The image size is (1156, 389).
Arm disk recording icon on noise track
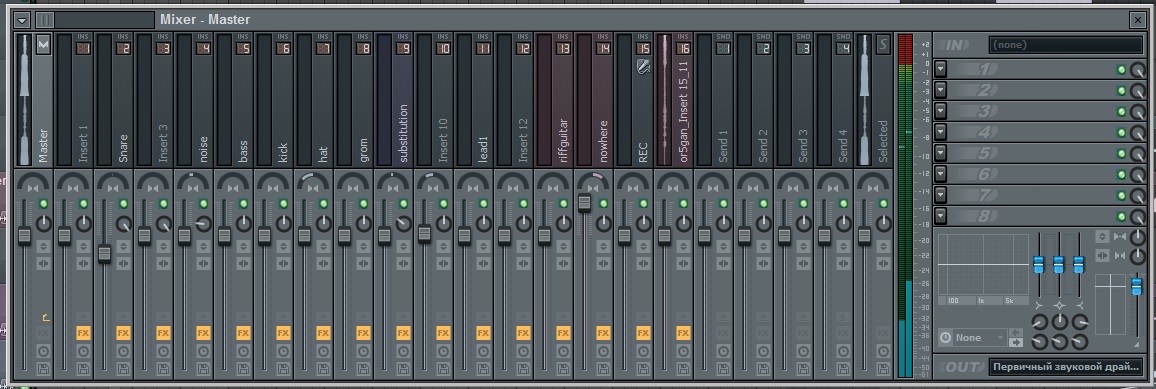tap(203, 368)
